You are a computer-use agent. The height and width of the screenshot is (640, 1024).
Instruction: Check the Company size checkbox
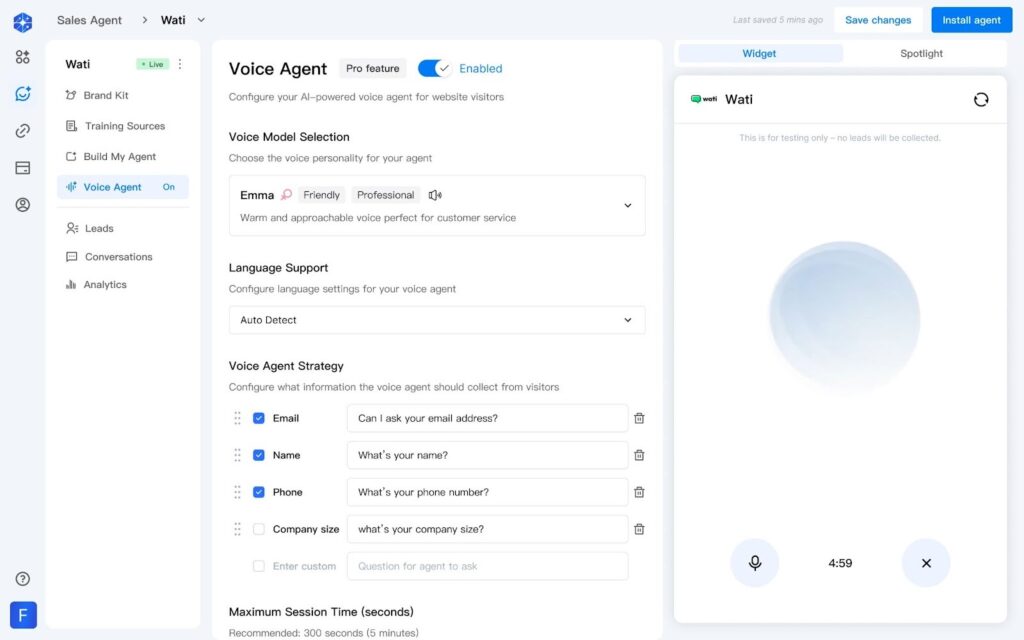259,530
